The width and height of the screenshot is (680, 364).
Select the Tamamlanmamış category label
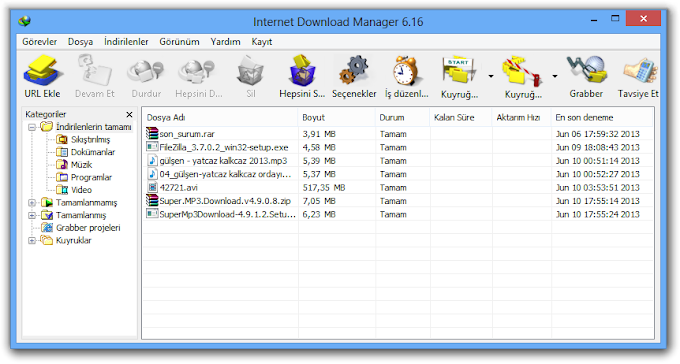click(x=86, y=203)
